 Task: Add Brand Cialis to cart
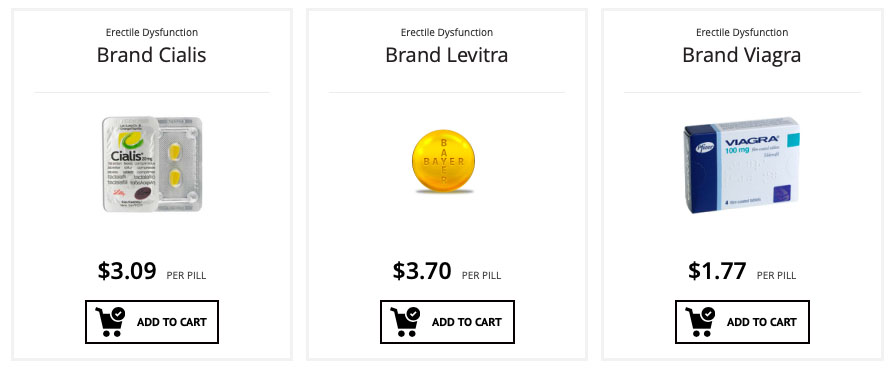152,322
